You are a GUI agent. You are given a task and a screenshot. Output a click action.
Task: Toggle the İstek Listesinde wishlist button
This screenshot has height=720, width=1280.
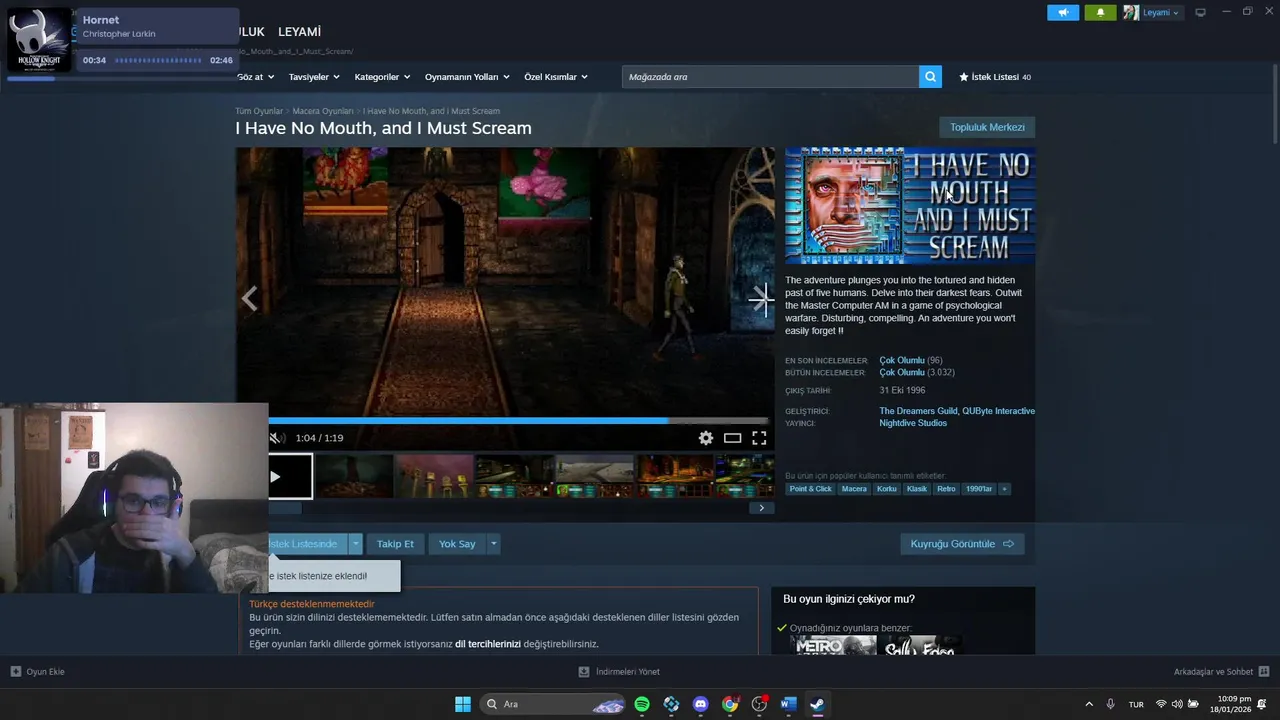tap(308, 544)
